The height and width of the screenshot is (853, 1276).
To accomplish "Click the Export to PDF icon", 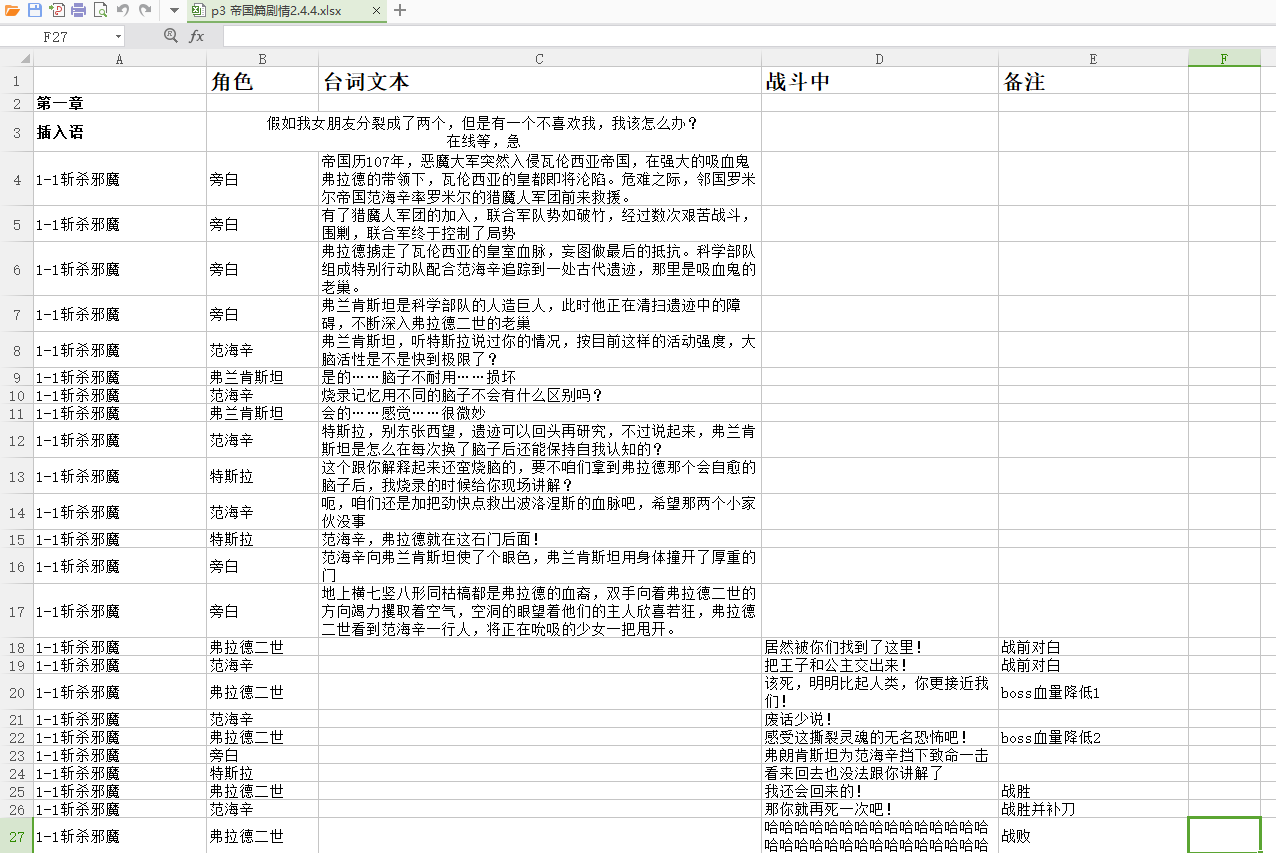I will click(56, 11).
